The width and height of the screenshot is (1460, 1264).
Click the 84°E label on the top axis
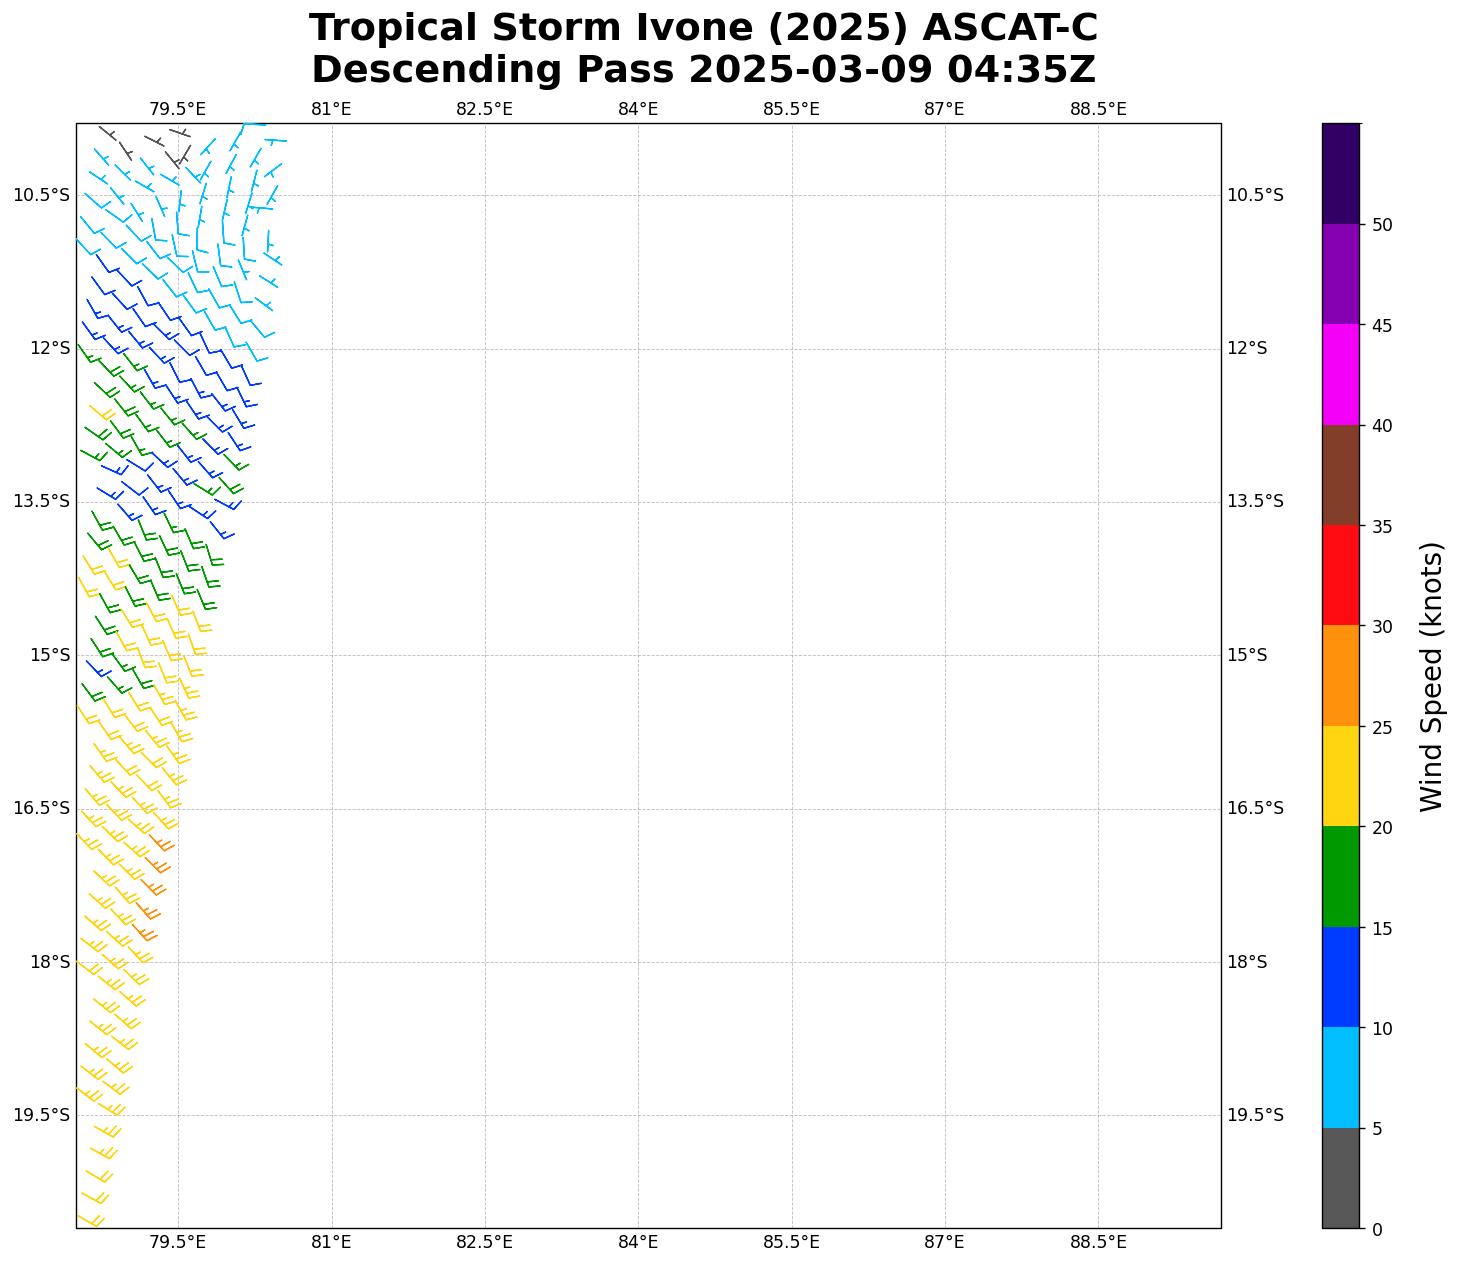tap(638, 109)
